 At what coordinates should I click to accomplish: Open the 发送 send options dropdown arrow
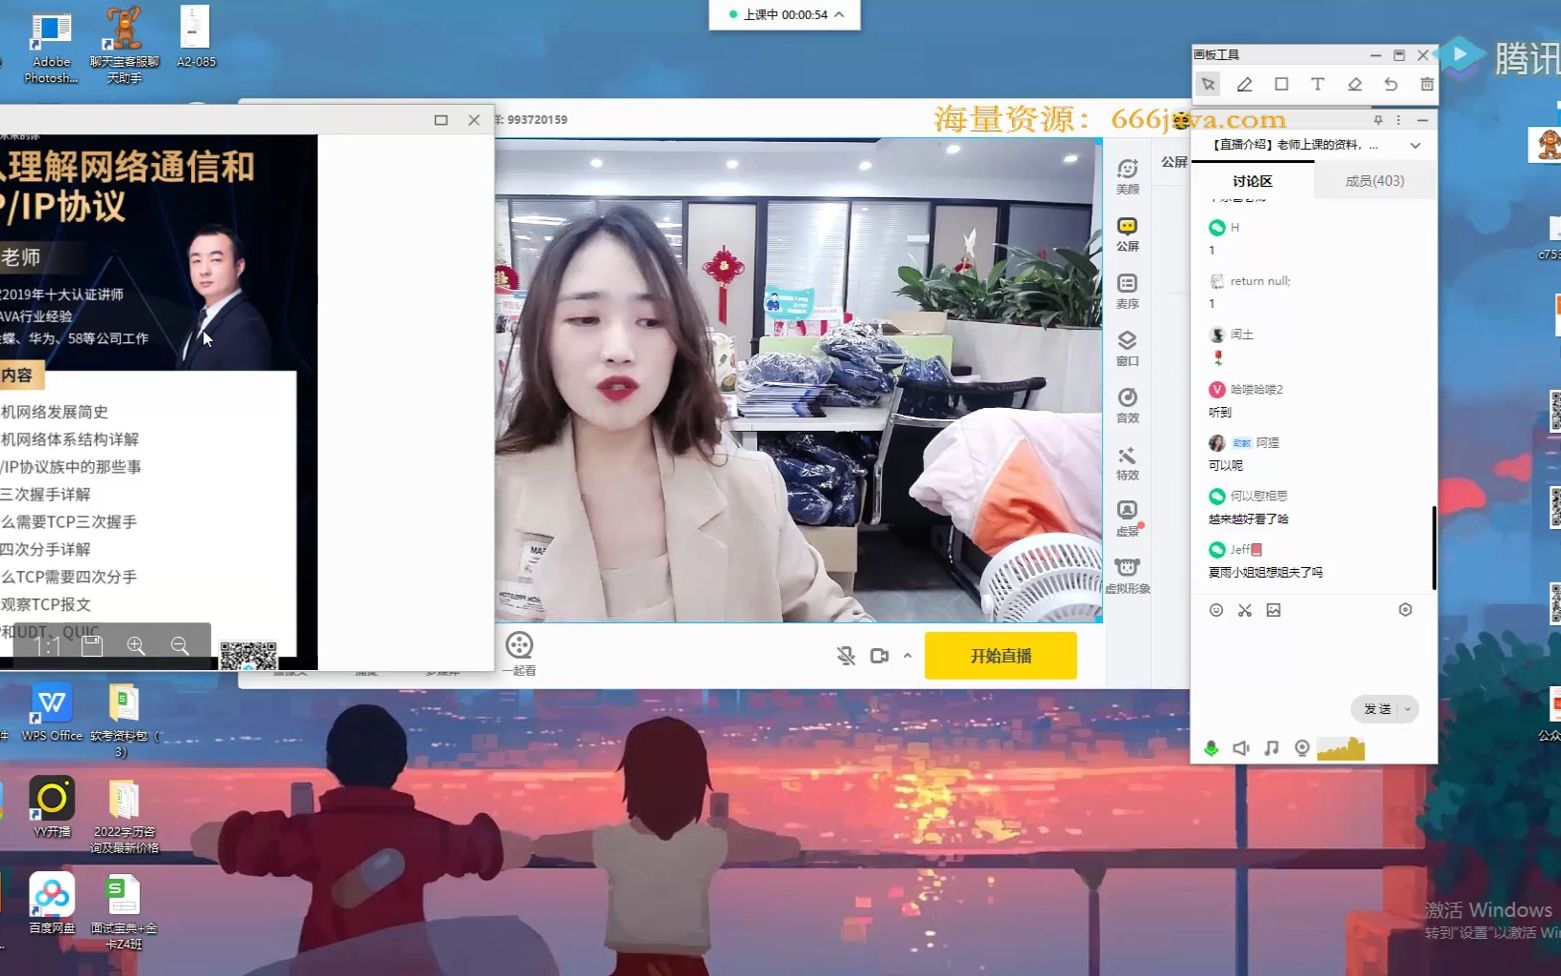pos(1407,709)
